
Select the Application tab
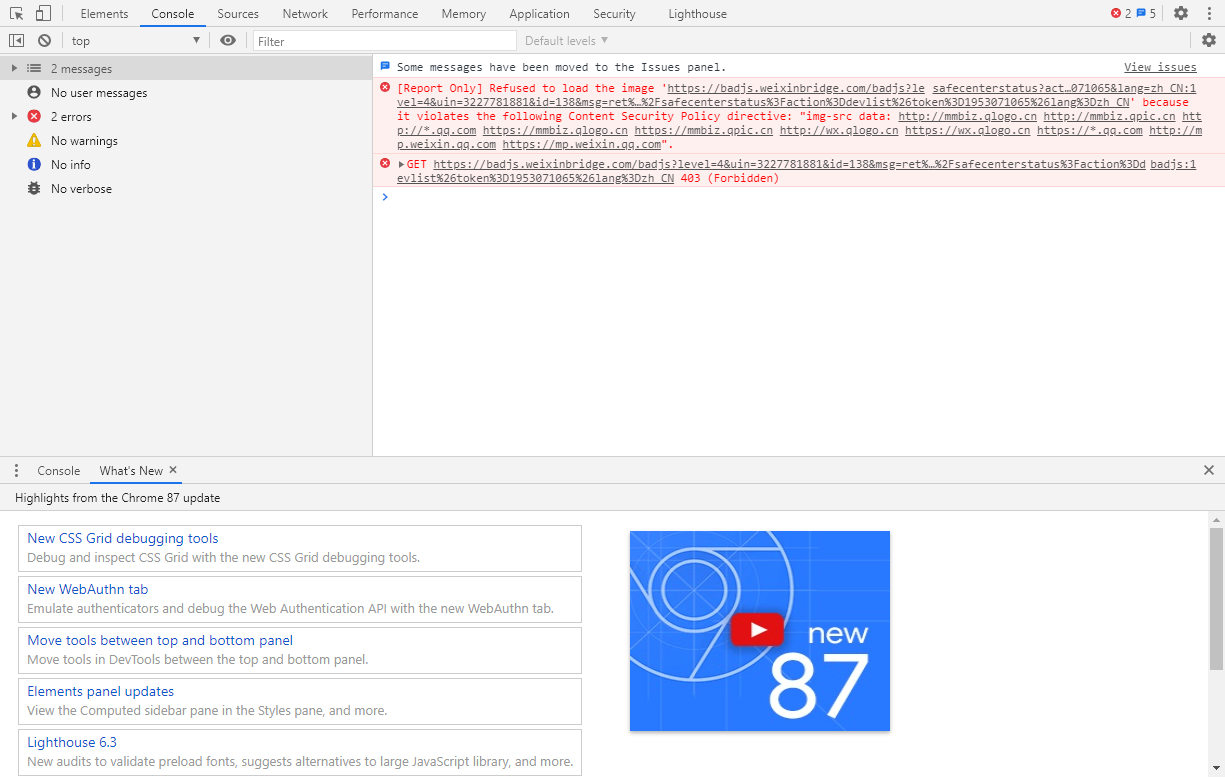click(539, 14)
